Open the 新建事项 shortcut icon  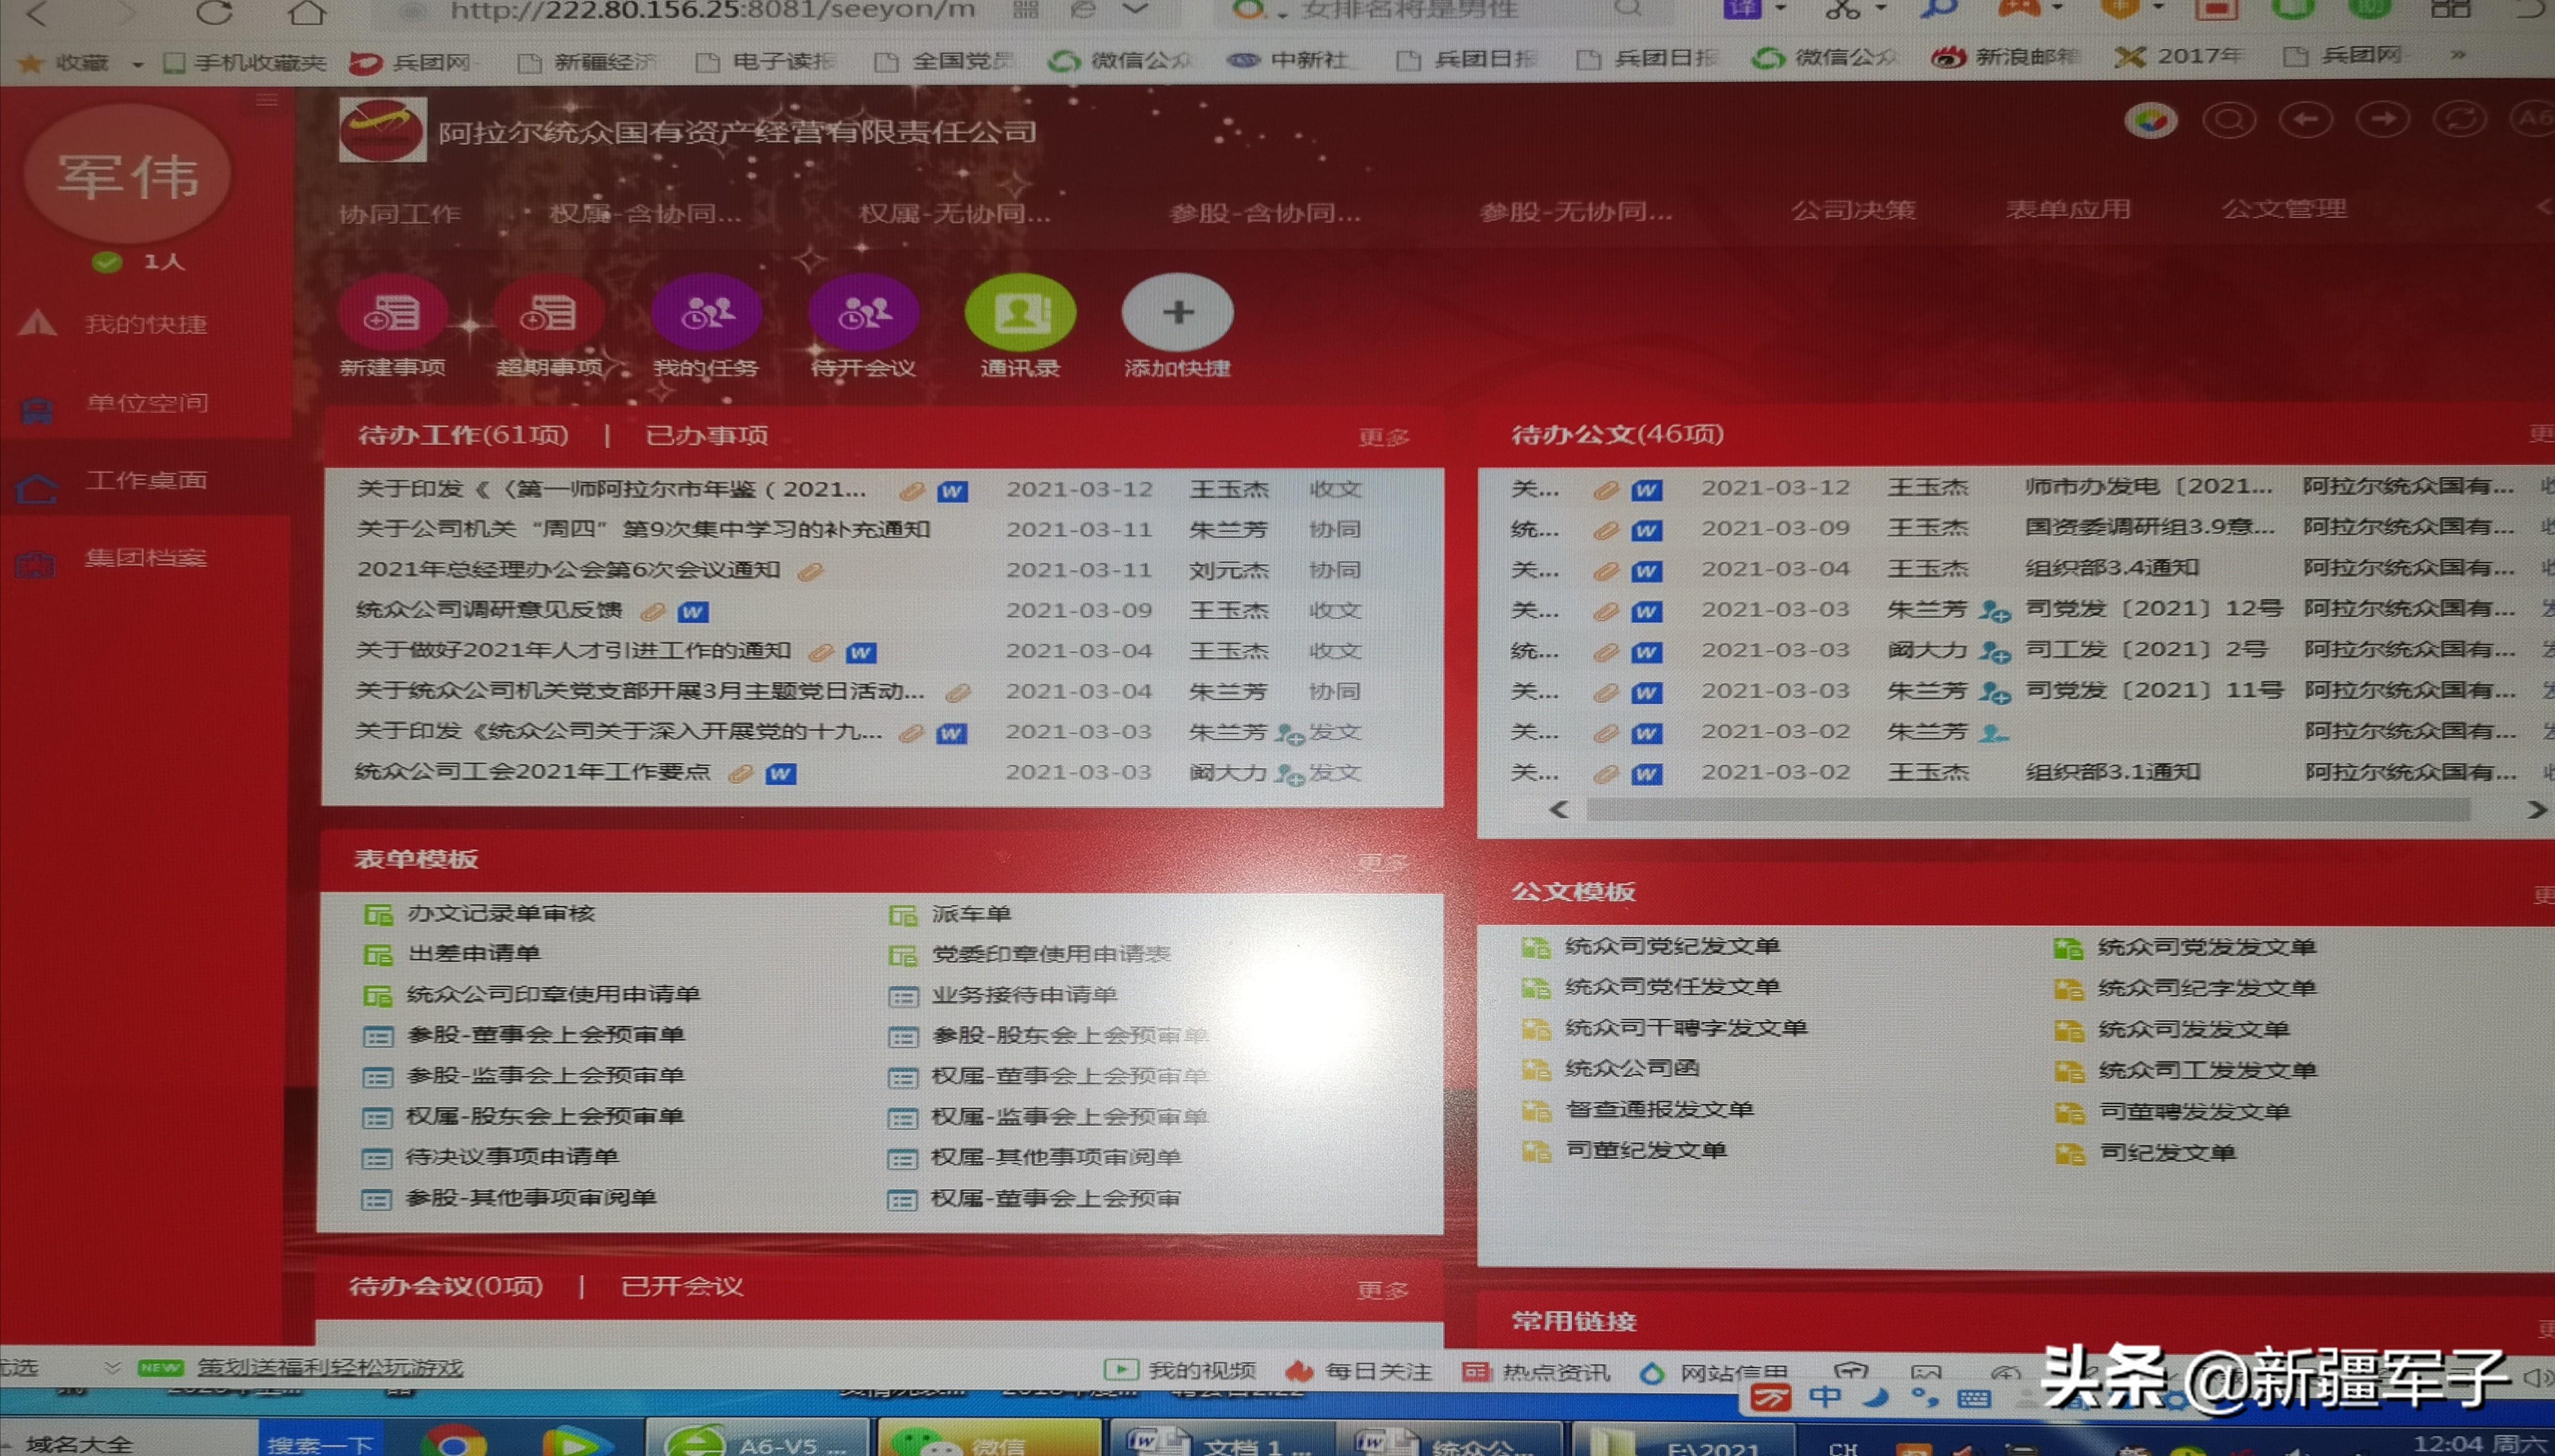click(x=392, y=313)
